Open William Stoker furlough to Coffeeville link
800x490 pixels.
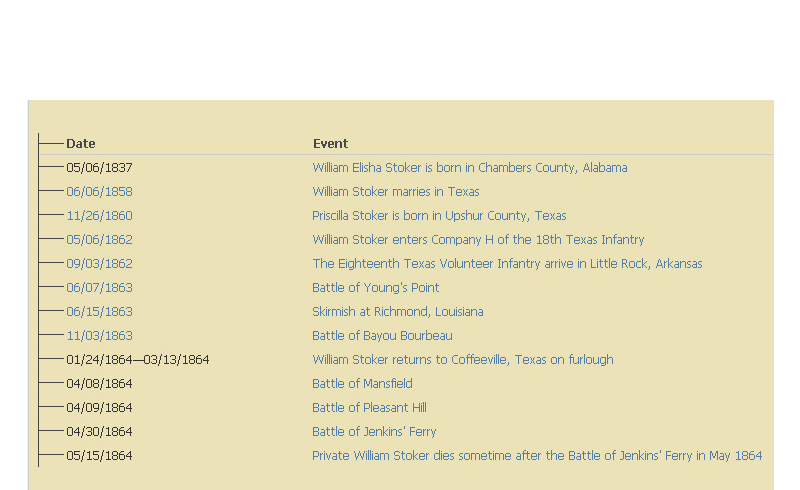[463, 360]
